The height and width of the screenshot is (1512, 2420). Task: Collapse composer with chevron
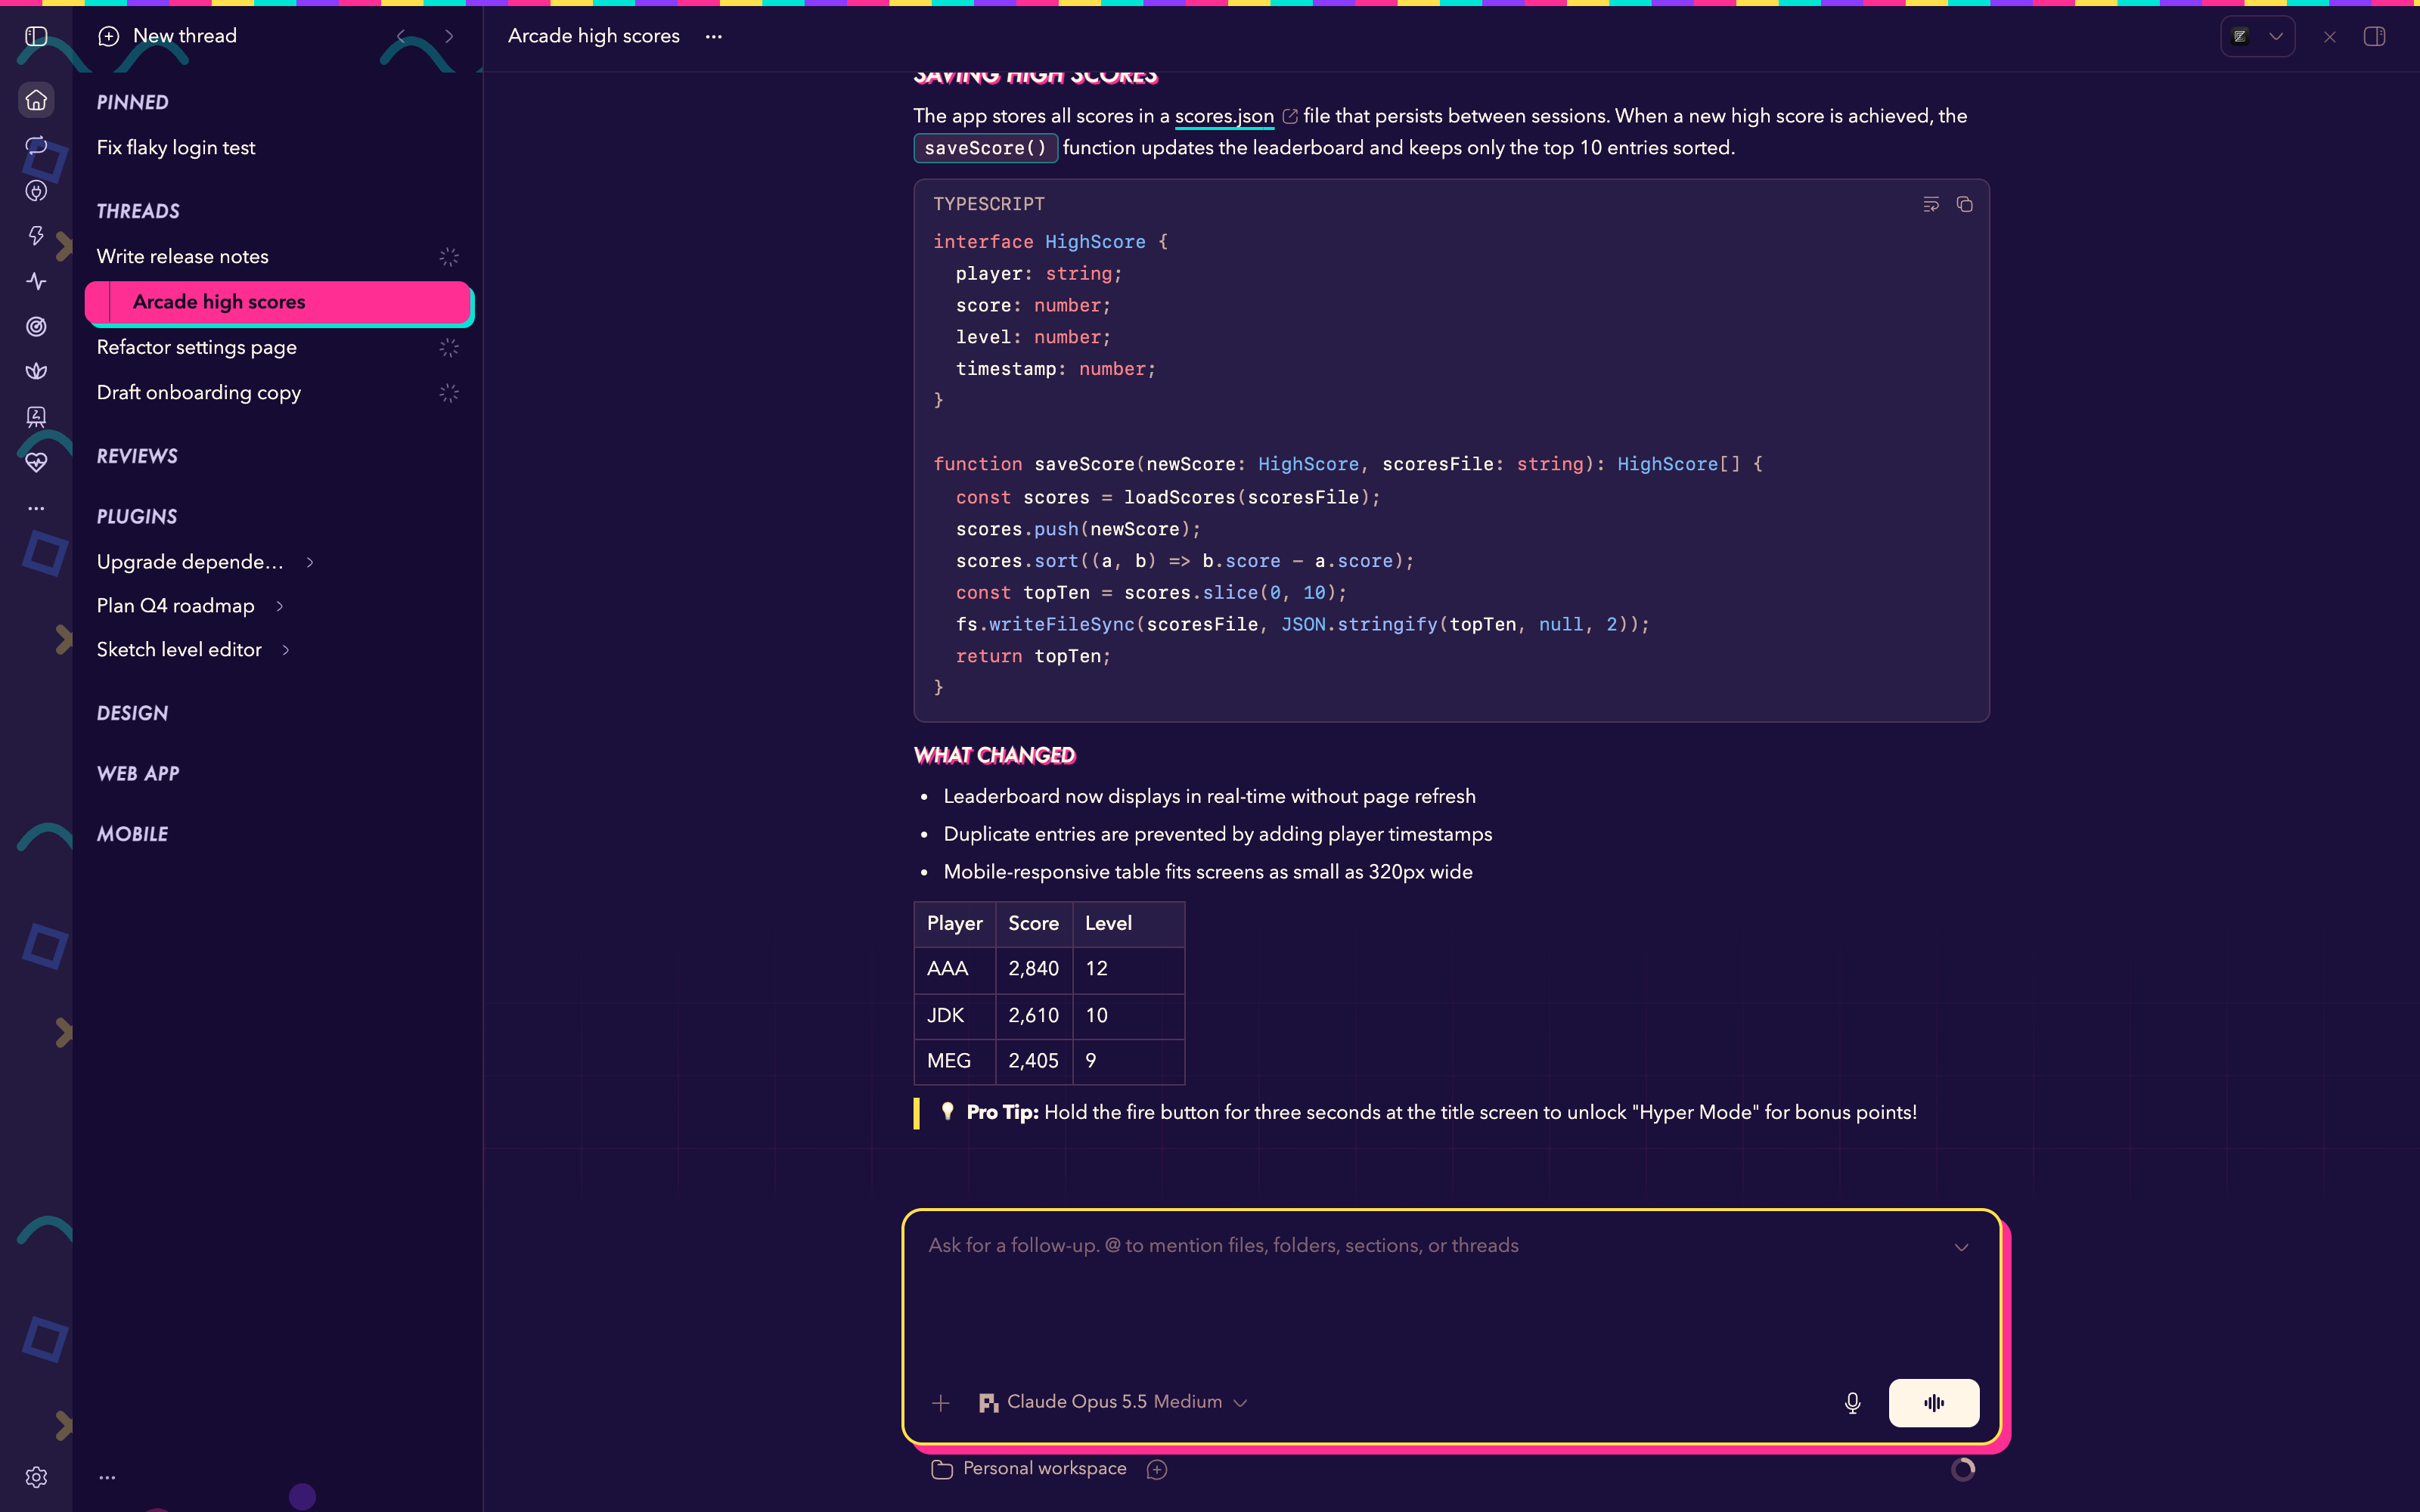tap(1961, 1247)
